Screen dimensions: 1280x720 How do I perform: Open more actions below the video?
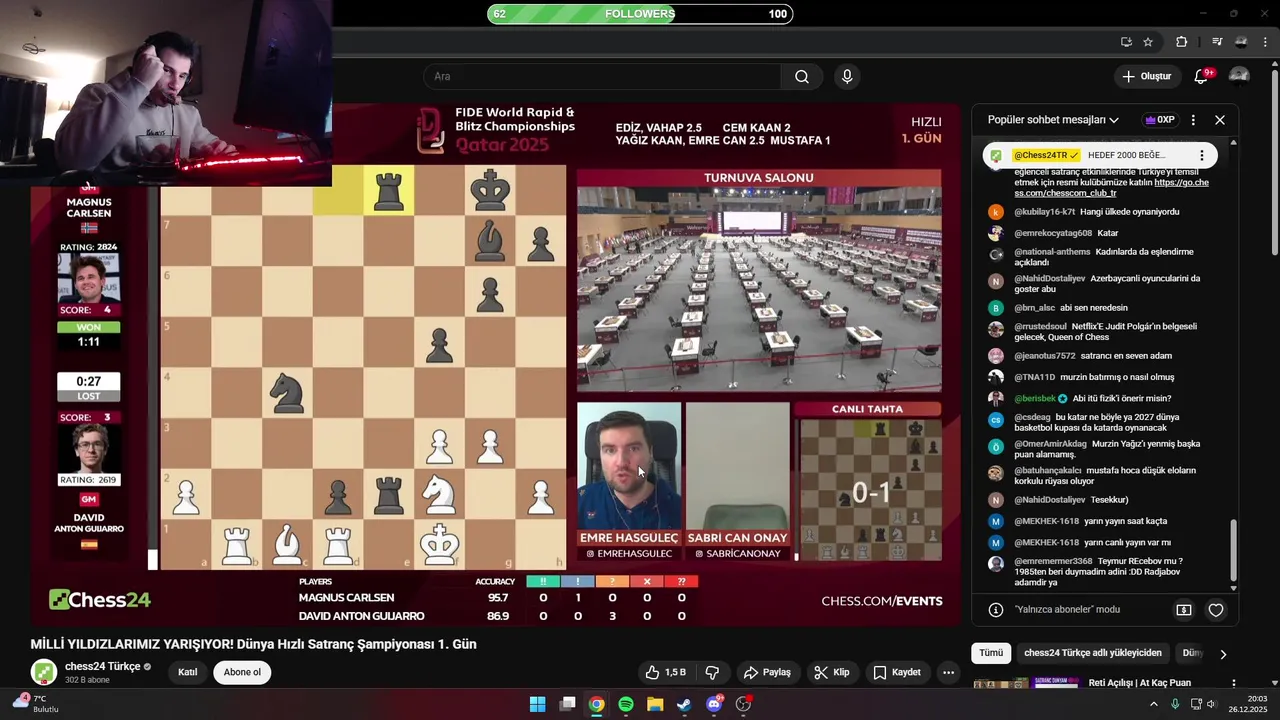tap(948, 672)
